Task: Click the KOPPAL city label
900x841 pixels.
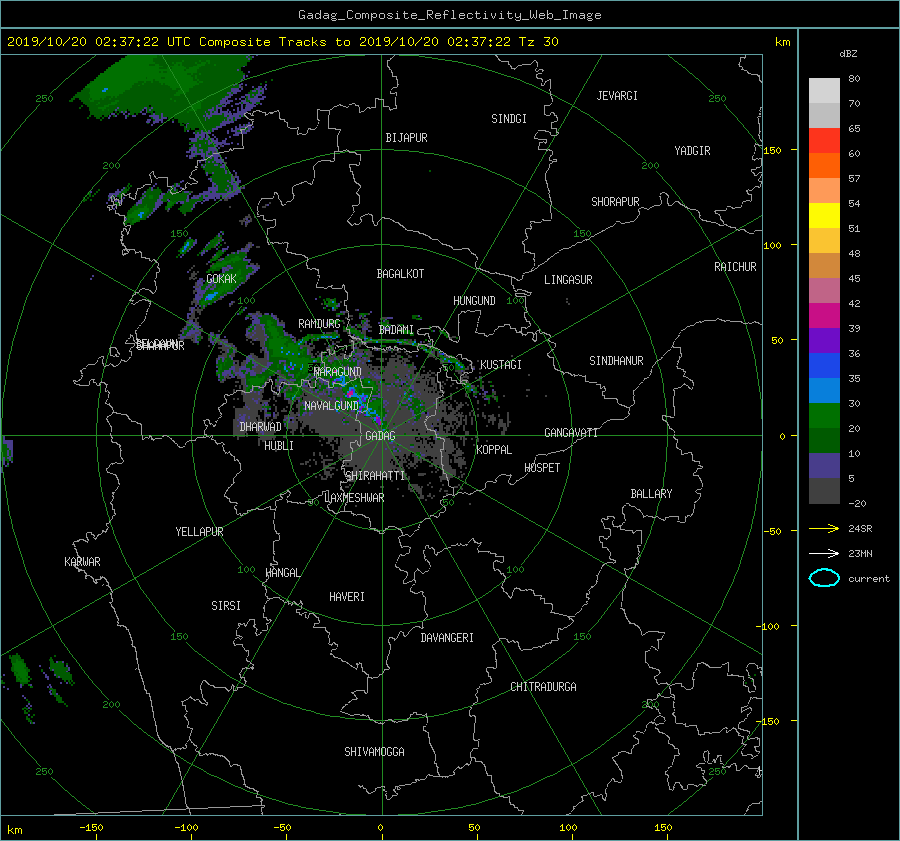Action: 494,450
